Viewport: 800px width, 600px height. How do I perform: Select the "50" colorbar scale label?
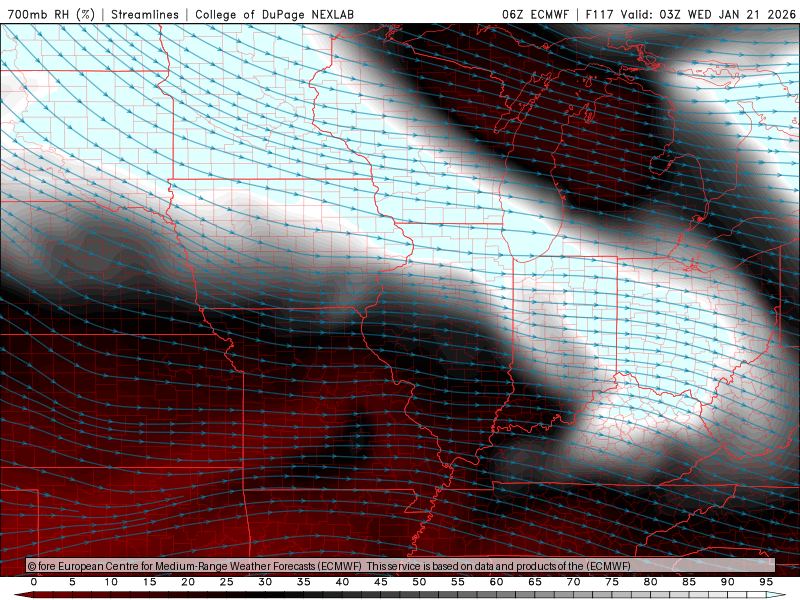pyautogui.click(x=419, y=582)
